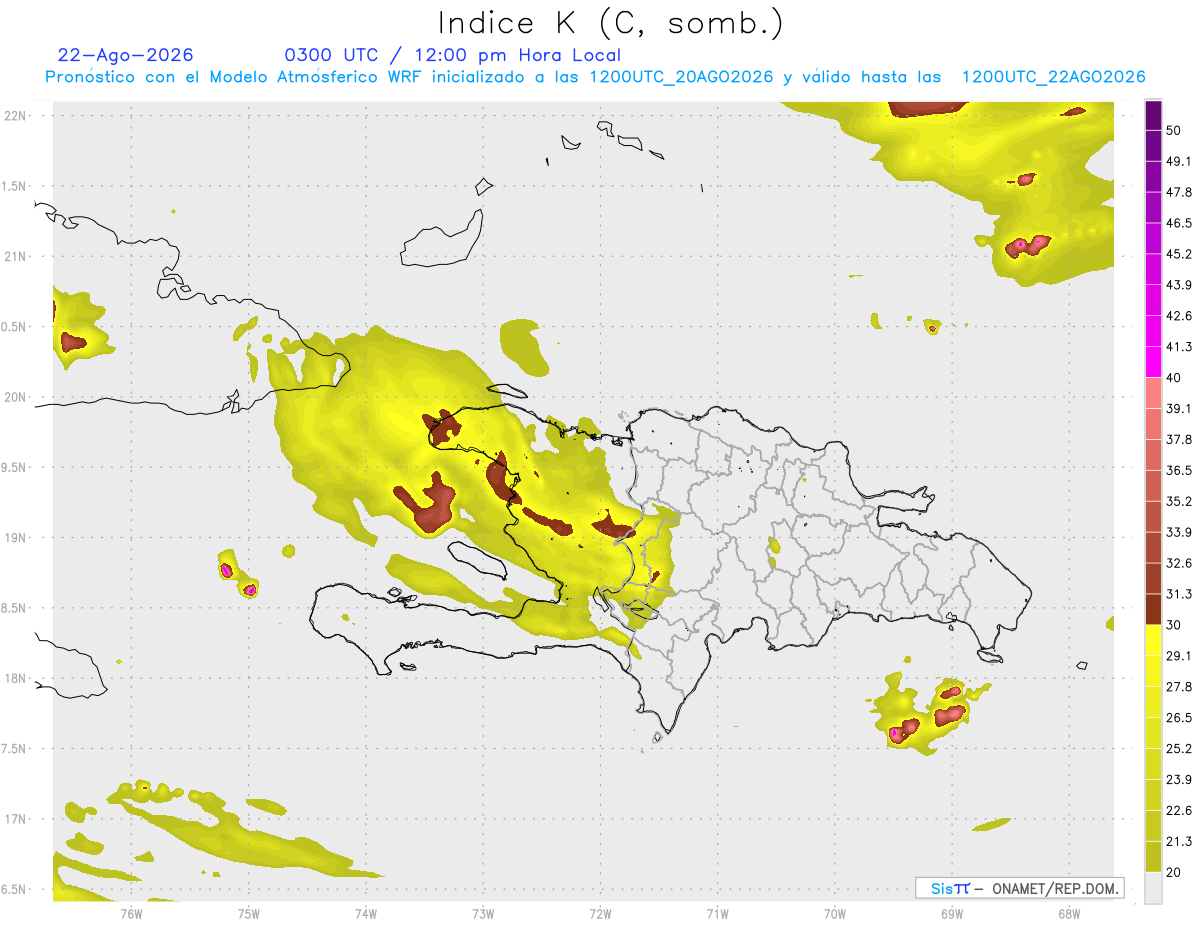Click the "40" colorbar label
The height and width of the screenshot is (927, 1200).
(x=1174, y=378)
